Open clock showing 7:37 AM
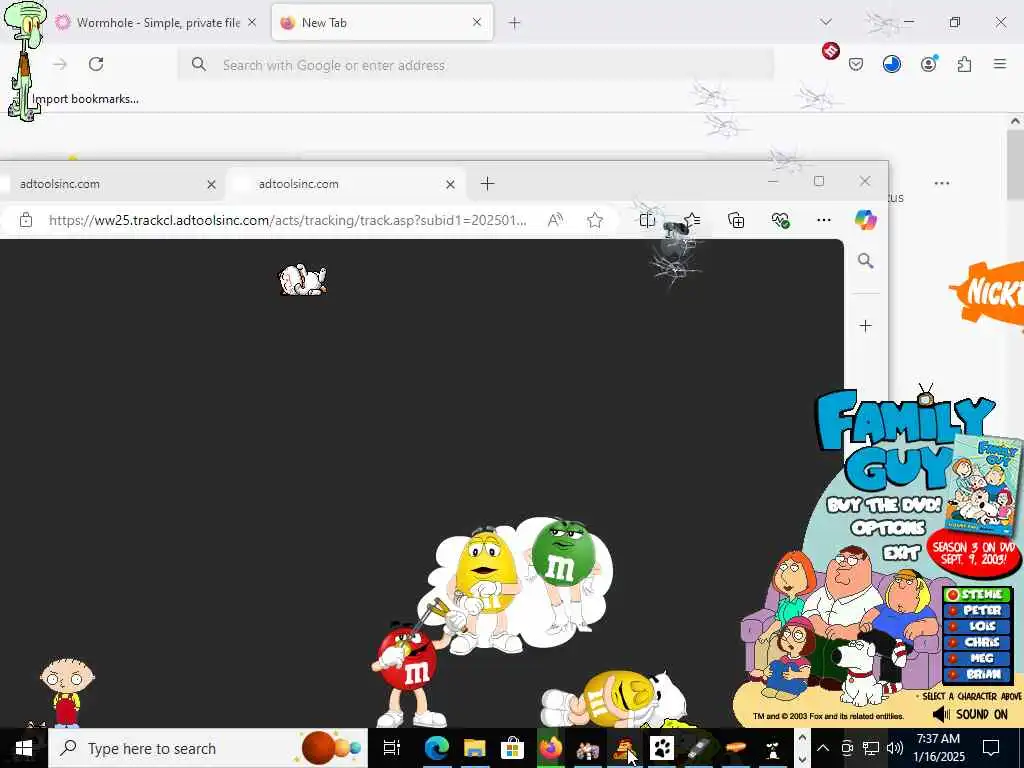1024x768 pixels. click(938, 748)
